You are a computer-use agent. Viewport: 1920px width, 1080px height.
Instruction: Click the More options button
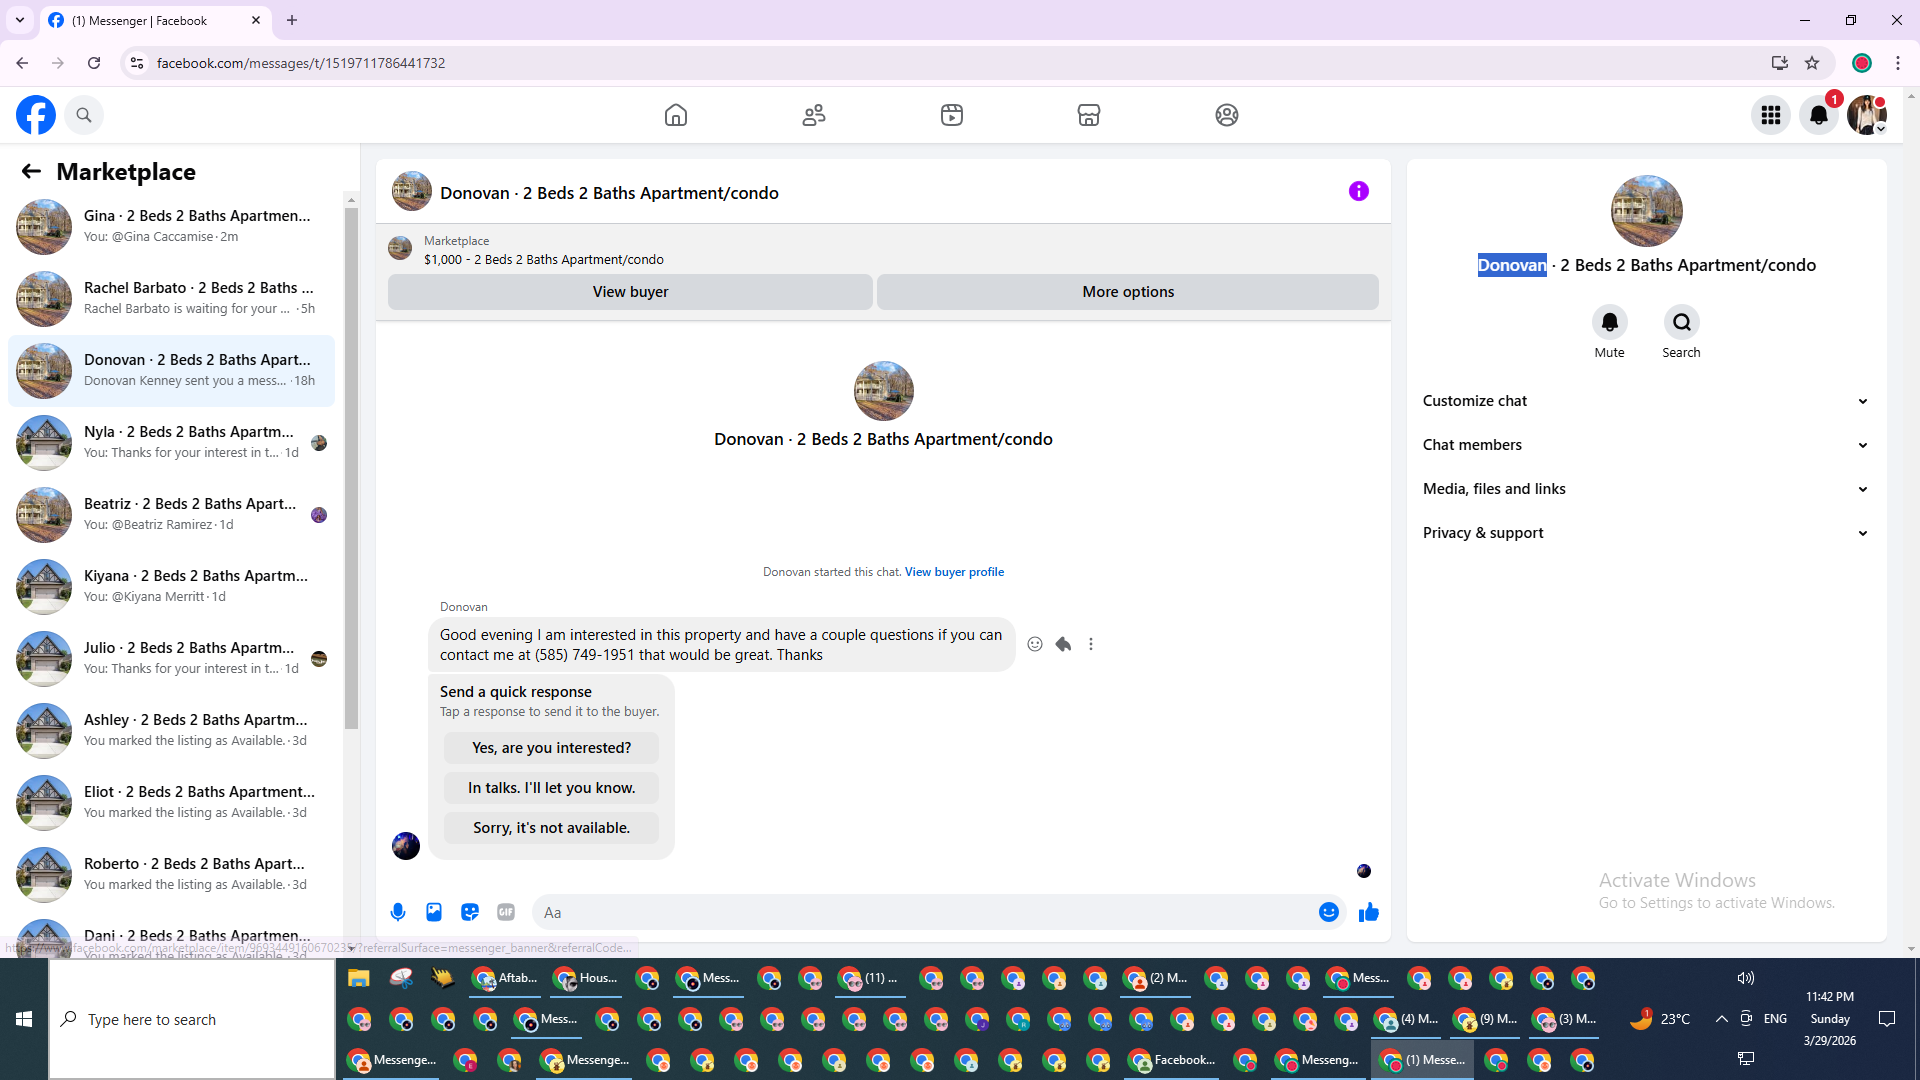tap(1128, 292)
